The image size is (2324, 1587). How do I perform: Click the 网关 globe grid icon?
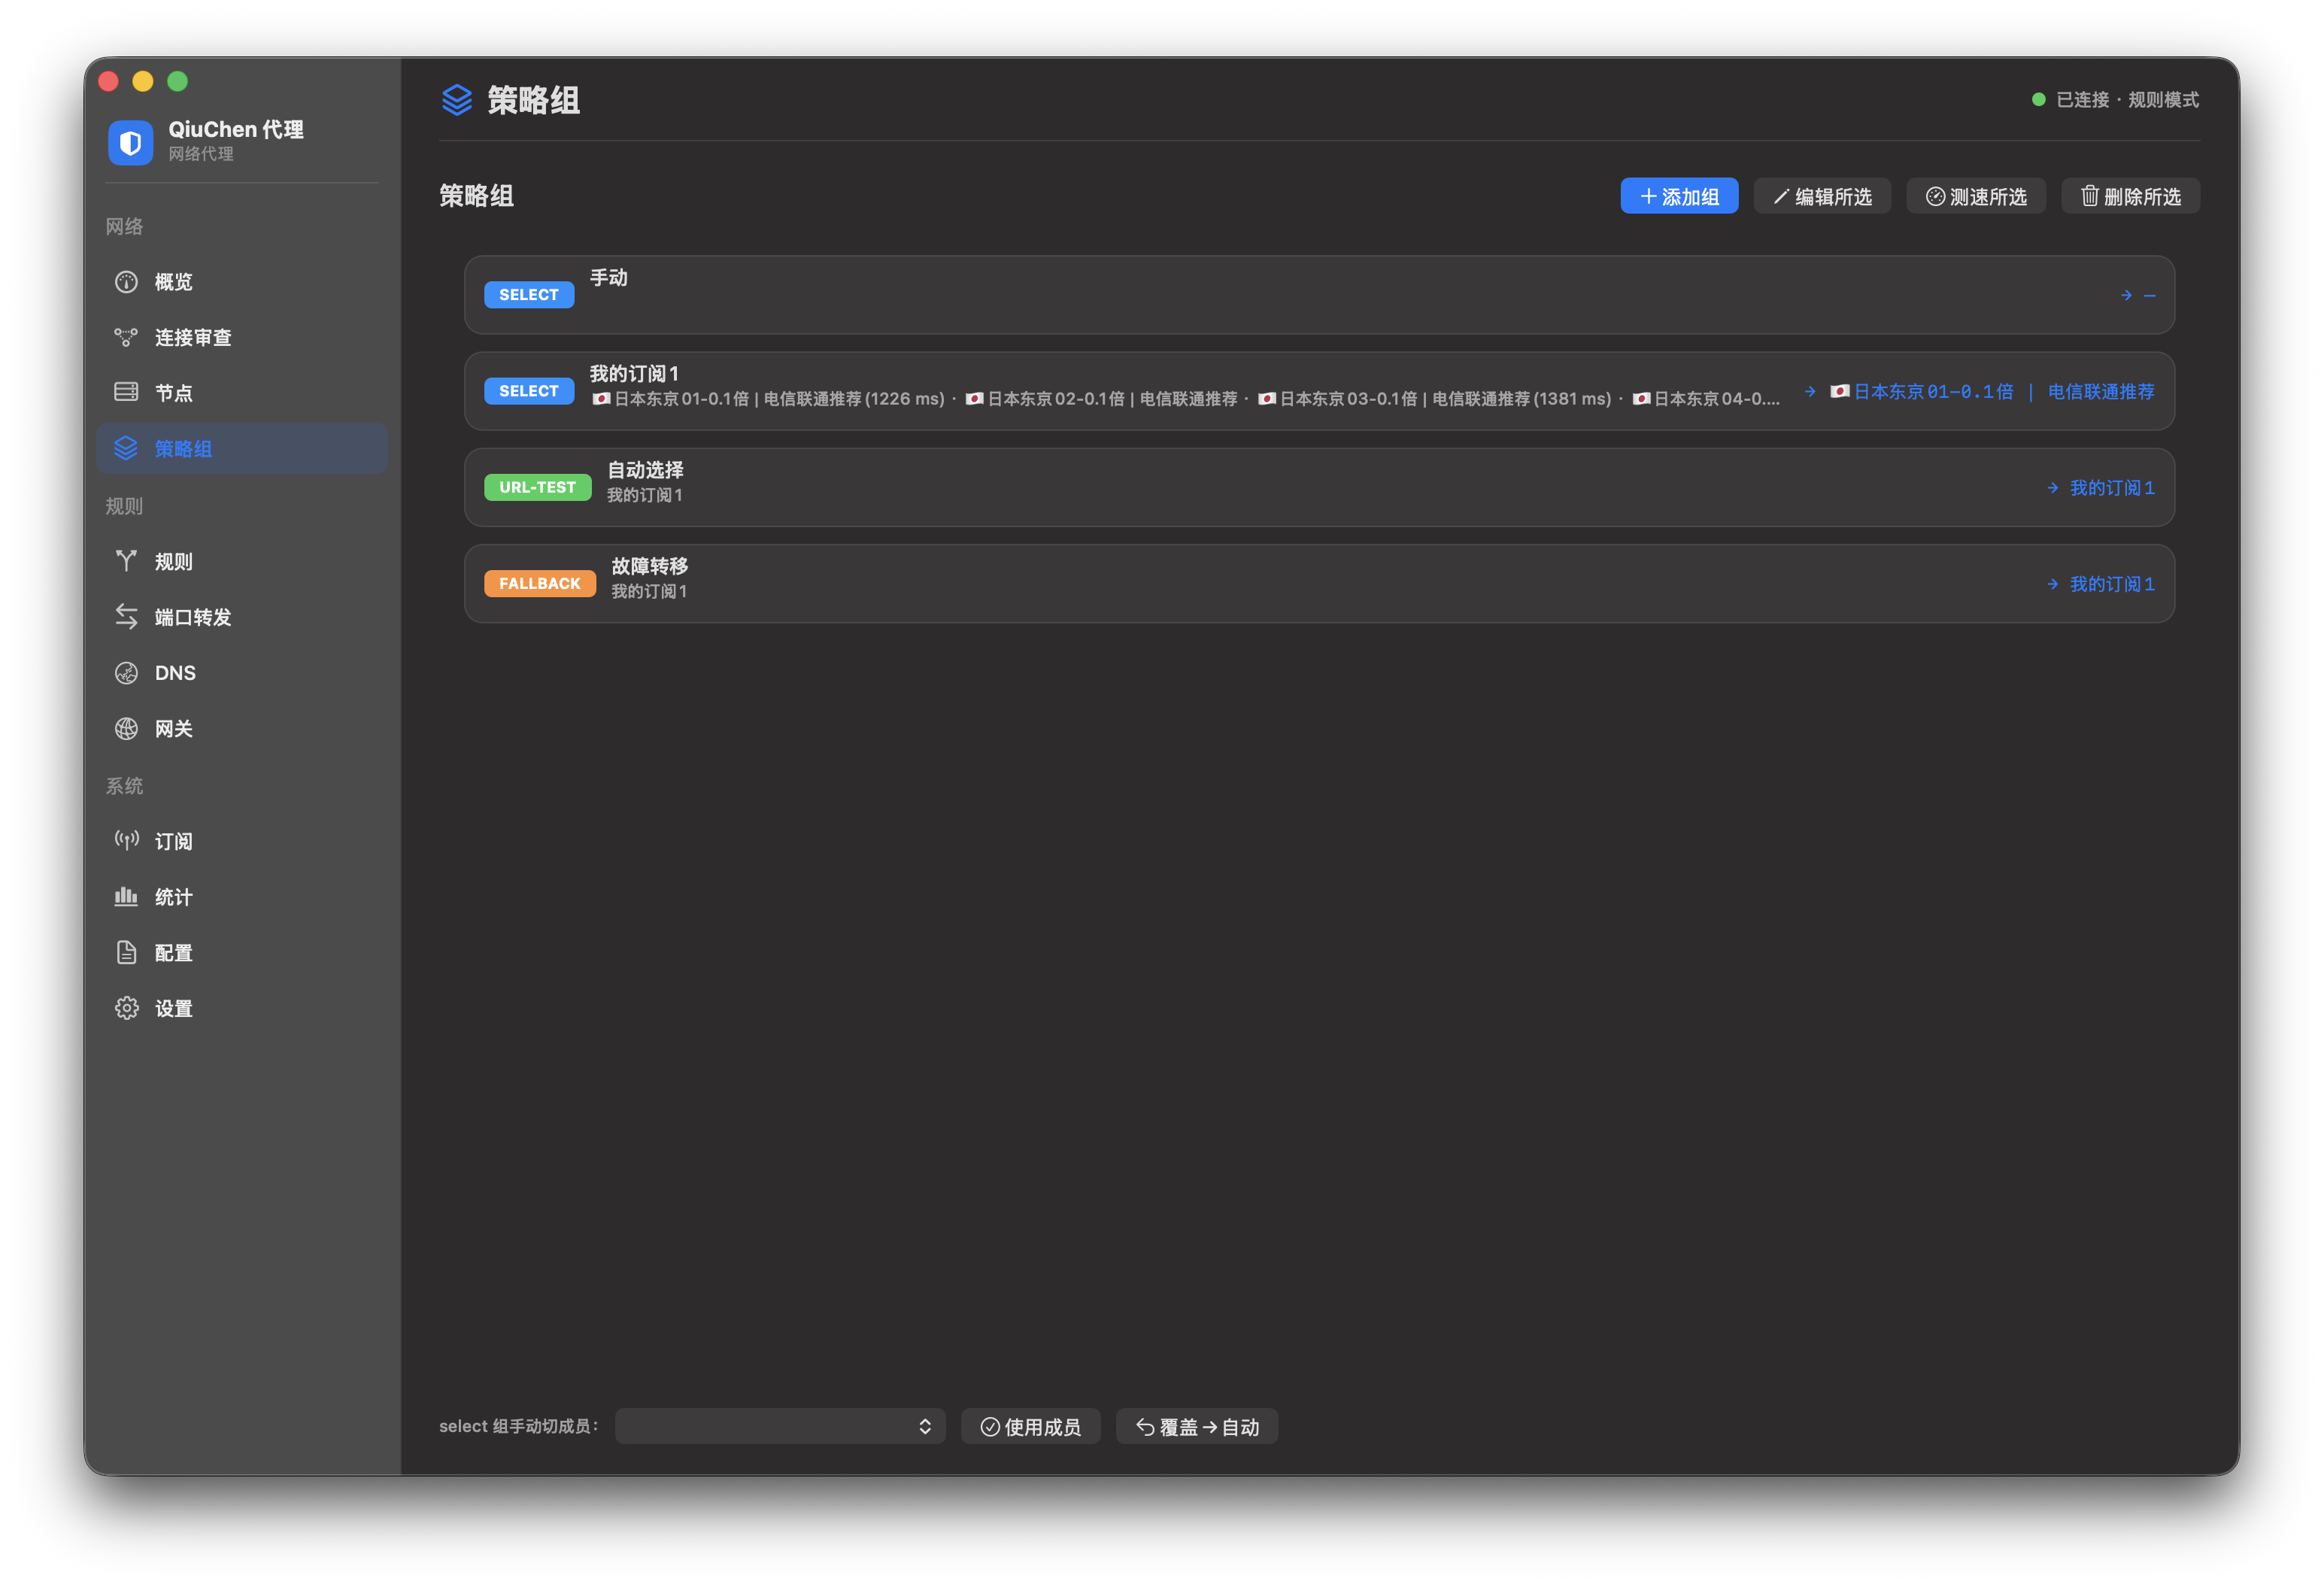(x=126, y=729)
